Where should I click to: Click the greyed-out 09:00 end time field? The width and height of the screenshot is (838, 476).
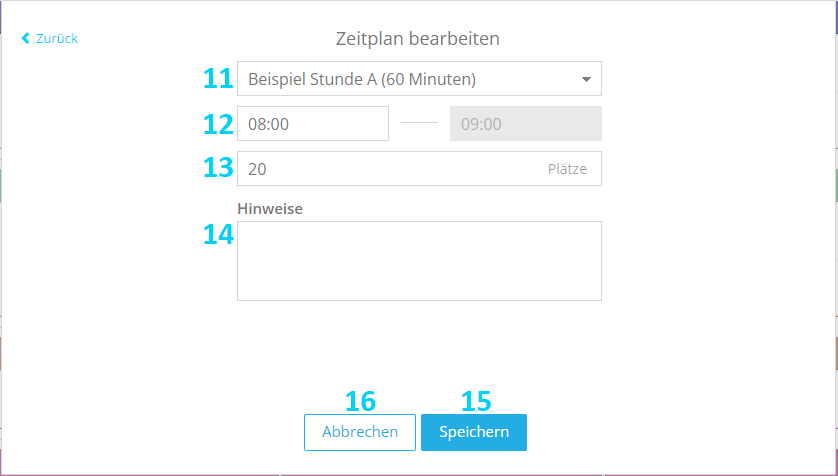(526, 123)
